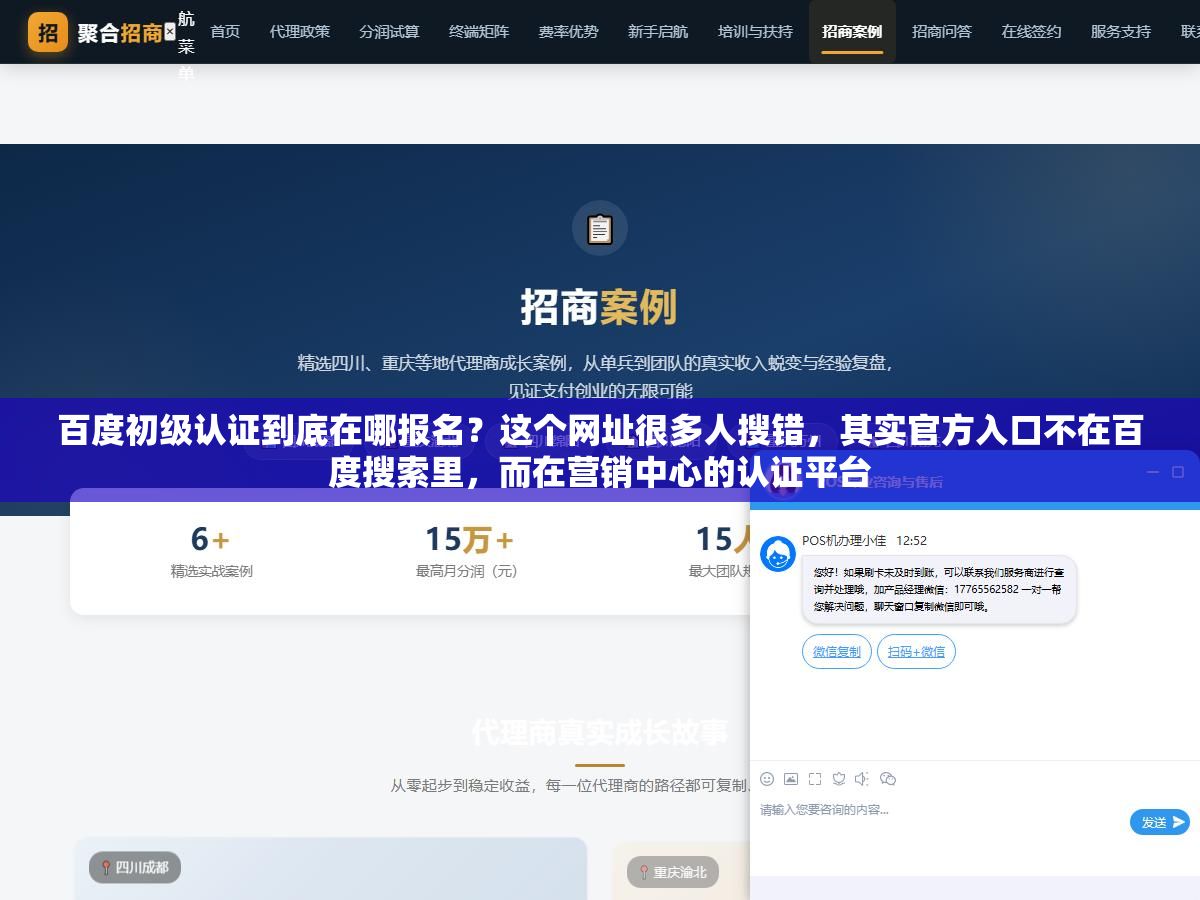This screenshot has height=900, width=1200.
Task: Open the 四川成都 case card thumbnail
Action: 330,868
